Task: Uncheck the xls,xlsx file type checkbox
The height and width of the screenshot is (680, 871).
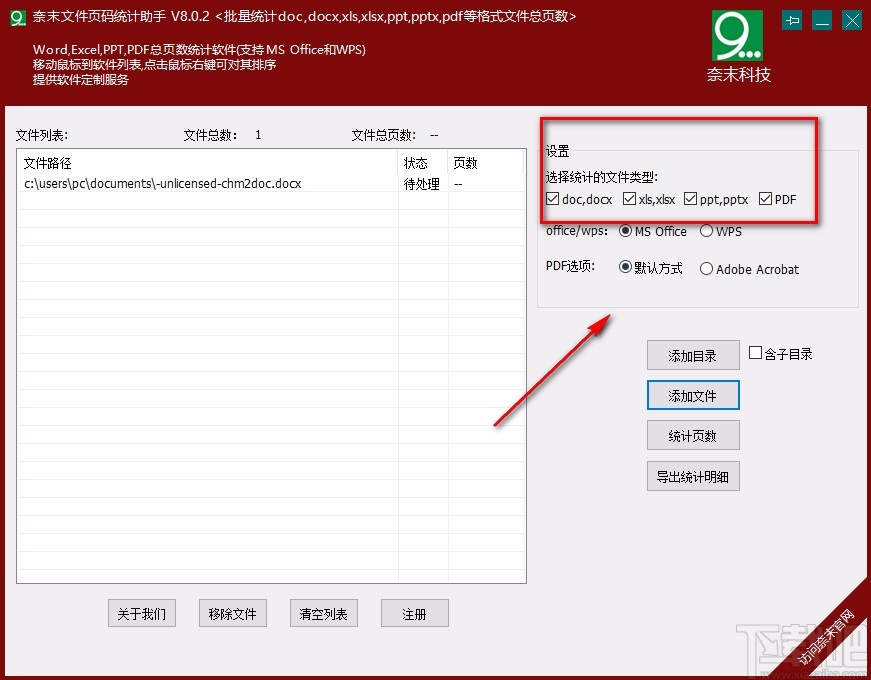Action: point(629,199)
